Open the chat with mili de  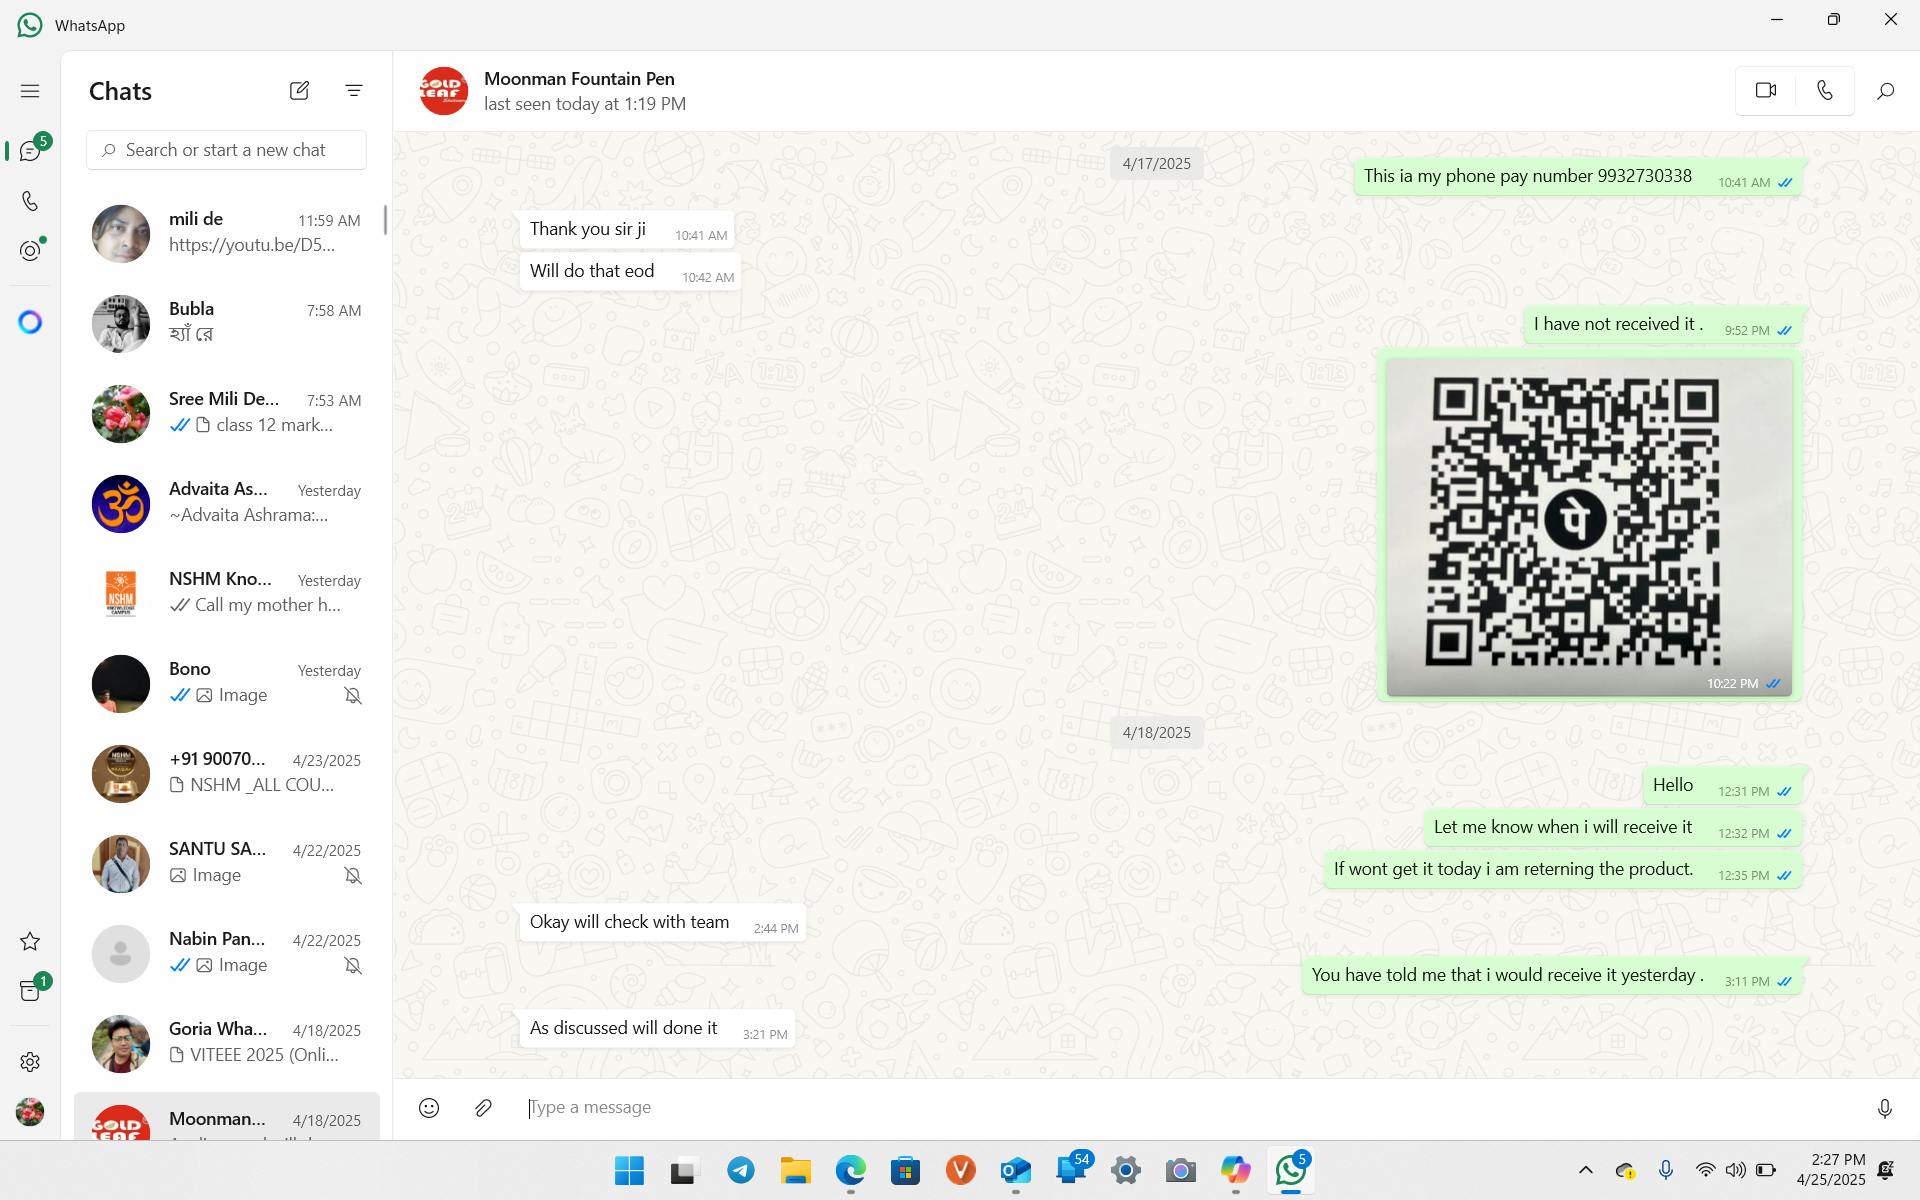(227, 233)
